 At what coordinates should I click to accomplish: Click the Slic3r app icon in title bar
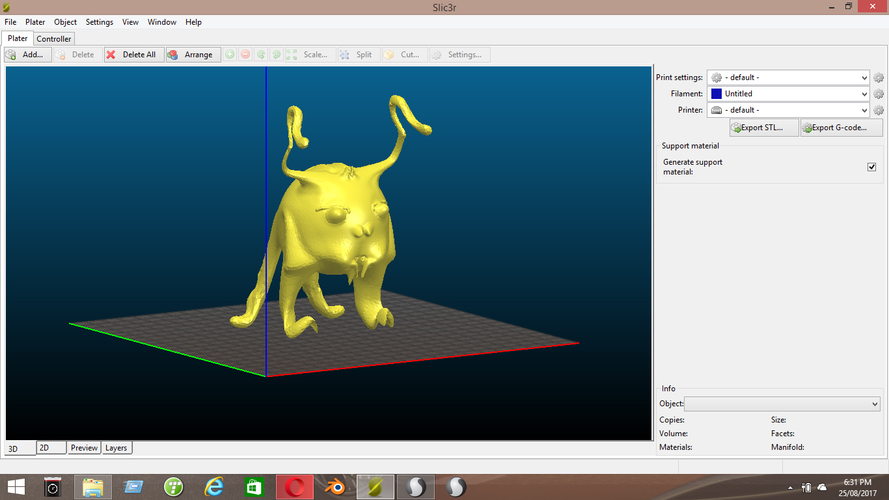point(6,7)
